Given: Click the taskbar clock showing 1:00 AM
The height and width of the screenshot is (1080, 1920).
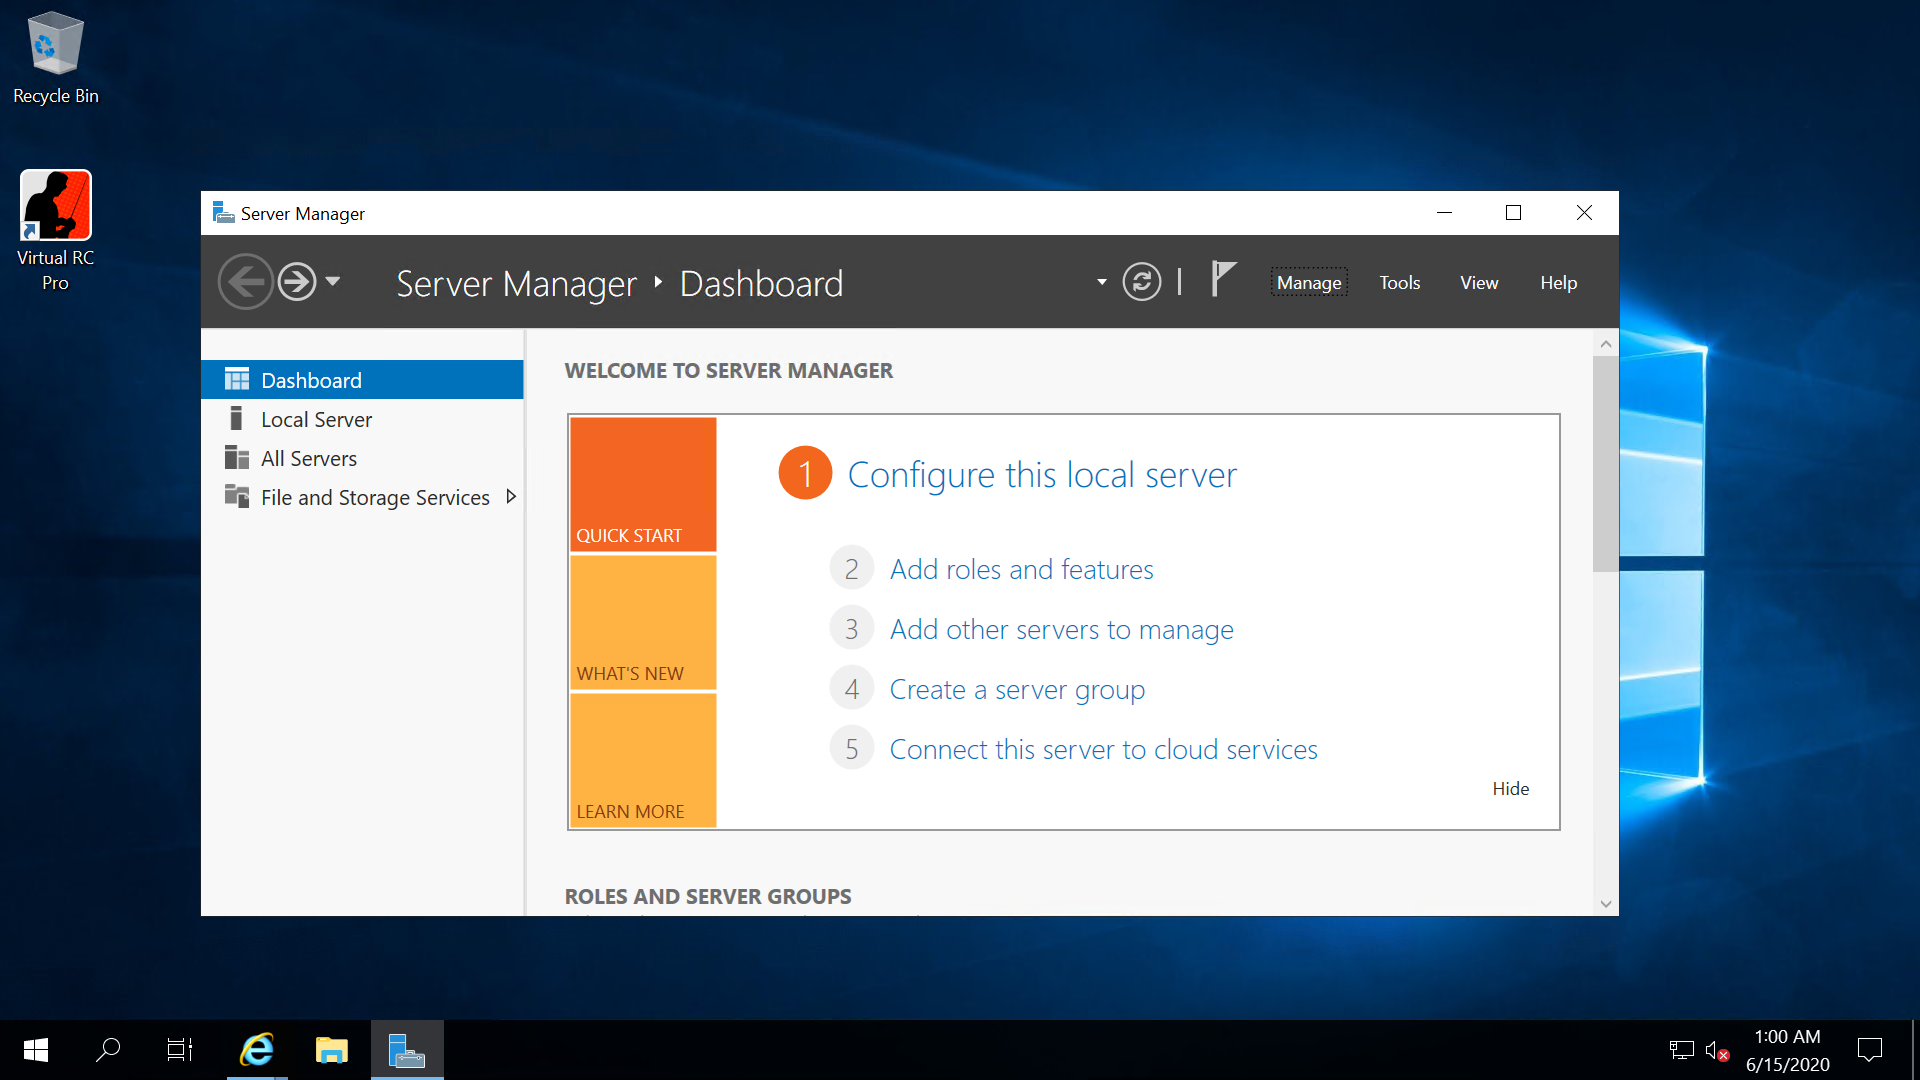Looking at the screenshot, I should pyautogui.click(x=1787, y=1050).
